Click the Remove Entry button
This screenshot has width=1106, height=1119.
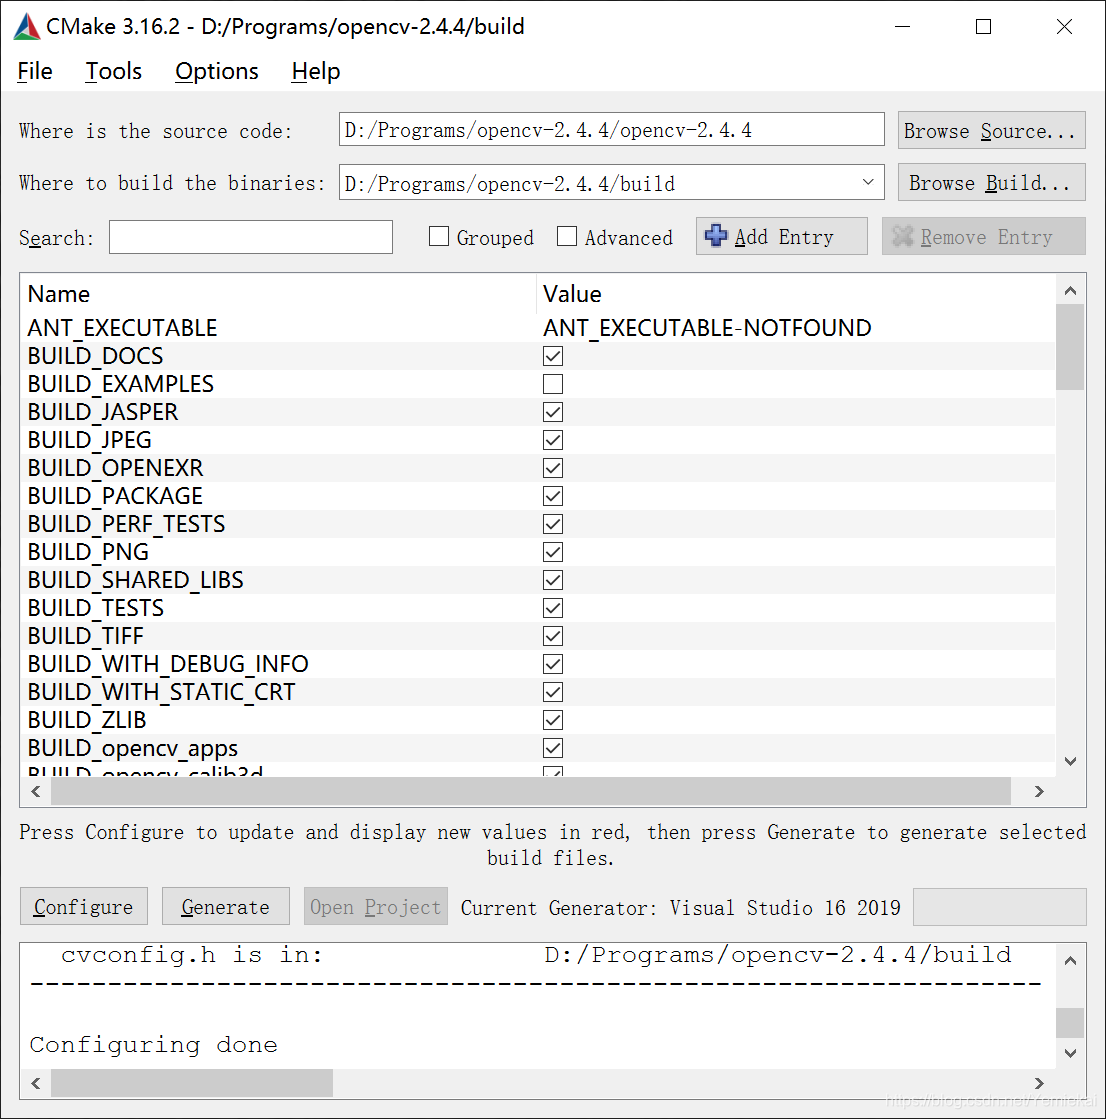coord(983,236)
